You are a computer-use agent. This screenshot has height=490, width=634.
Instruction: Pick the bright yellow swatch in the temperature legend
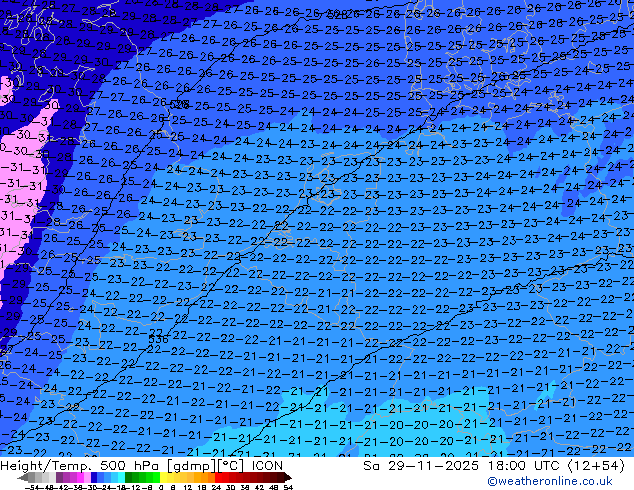[163, 478]
